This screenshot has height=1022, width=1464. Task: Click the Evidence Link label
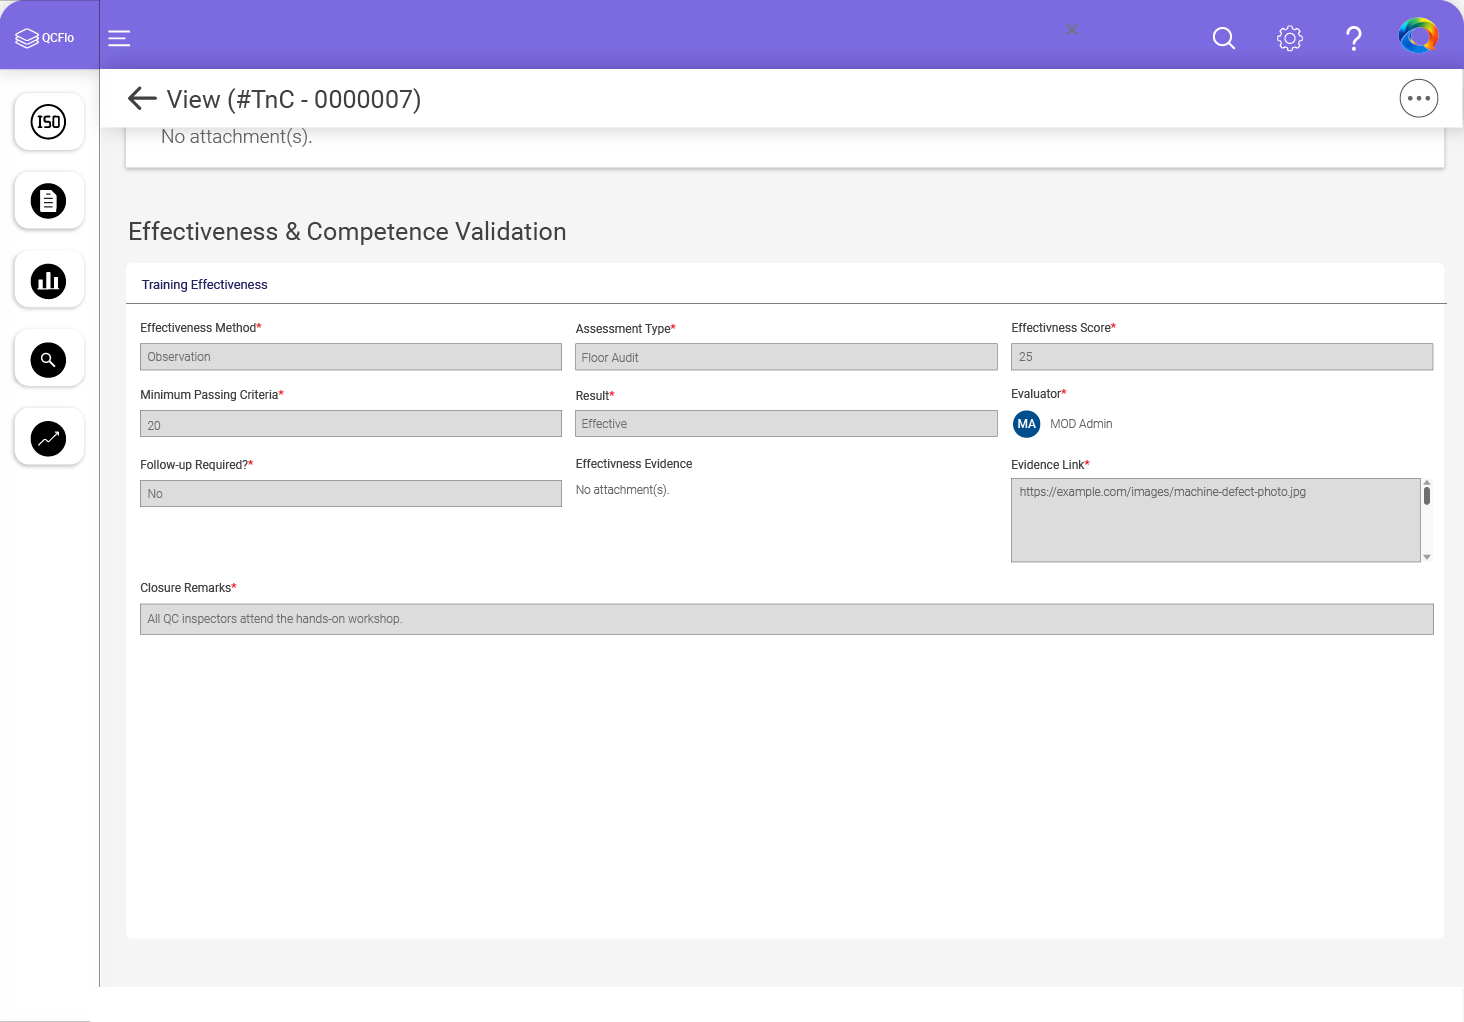1050,465
